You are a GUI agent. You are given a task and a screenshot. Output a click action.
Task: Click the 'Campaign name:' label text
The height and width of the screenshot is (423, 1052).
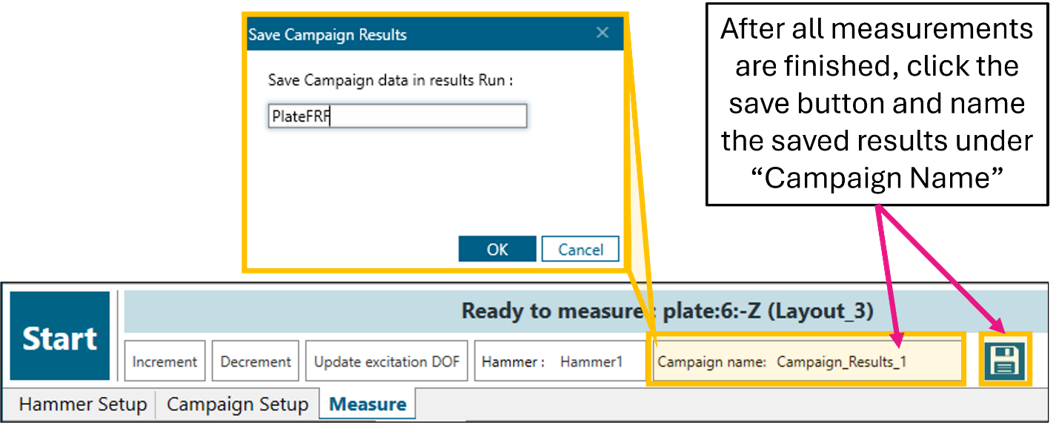pos(711,361)
